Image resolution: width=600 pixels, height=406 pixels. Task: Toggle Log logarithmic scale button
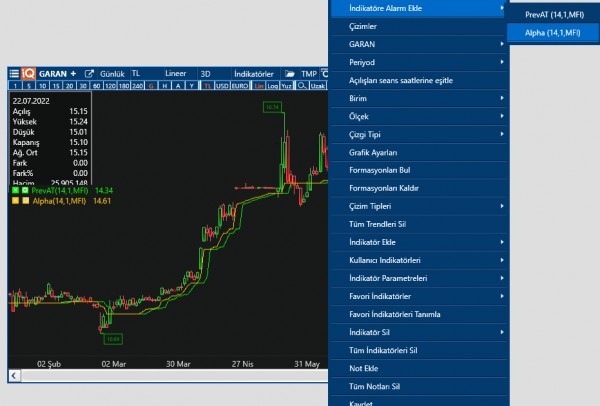point(272,86)
